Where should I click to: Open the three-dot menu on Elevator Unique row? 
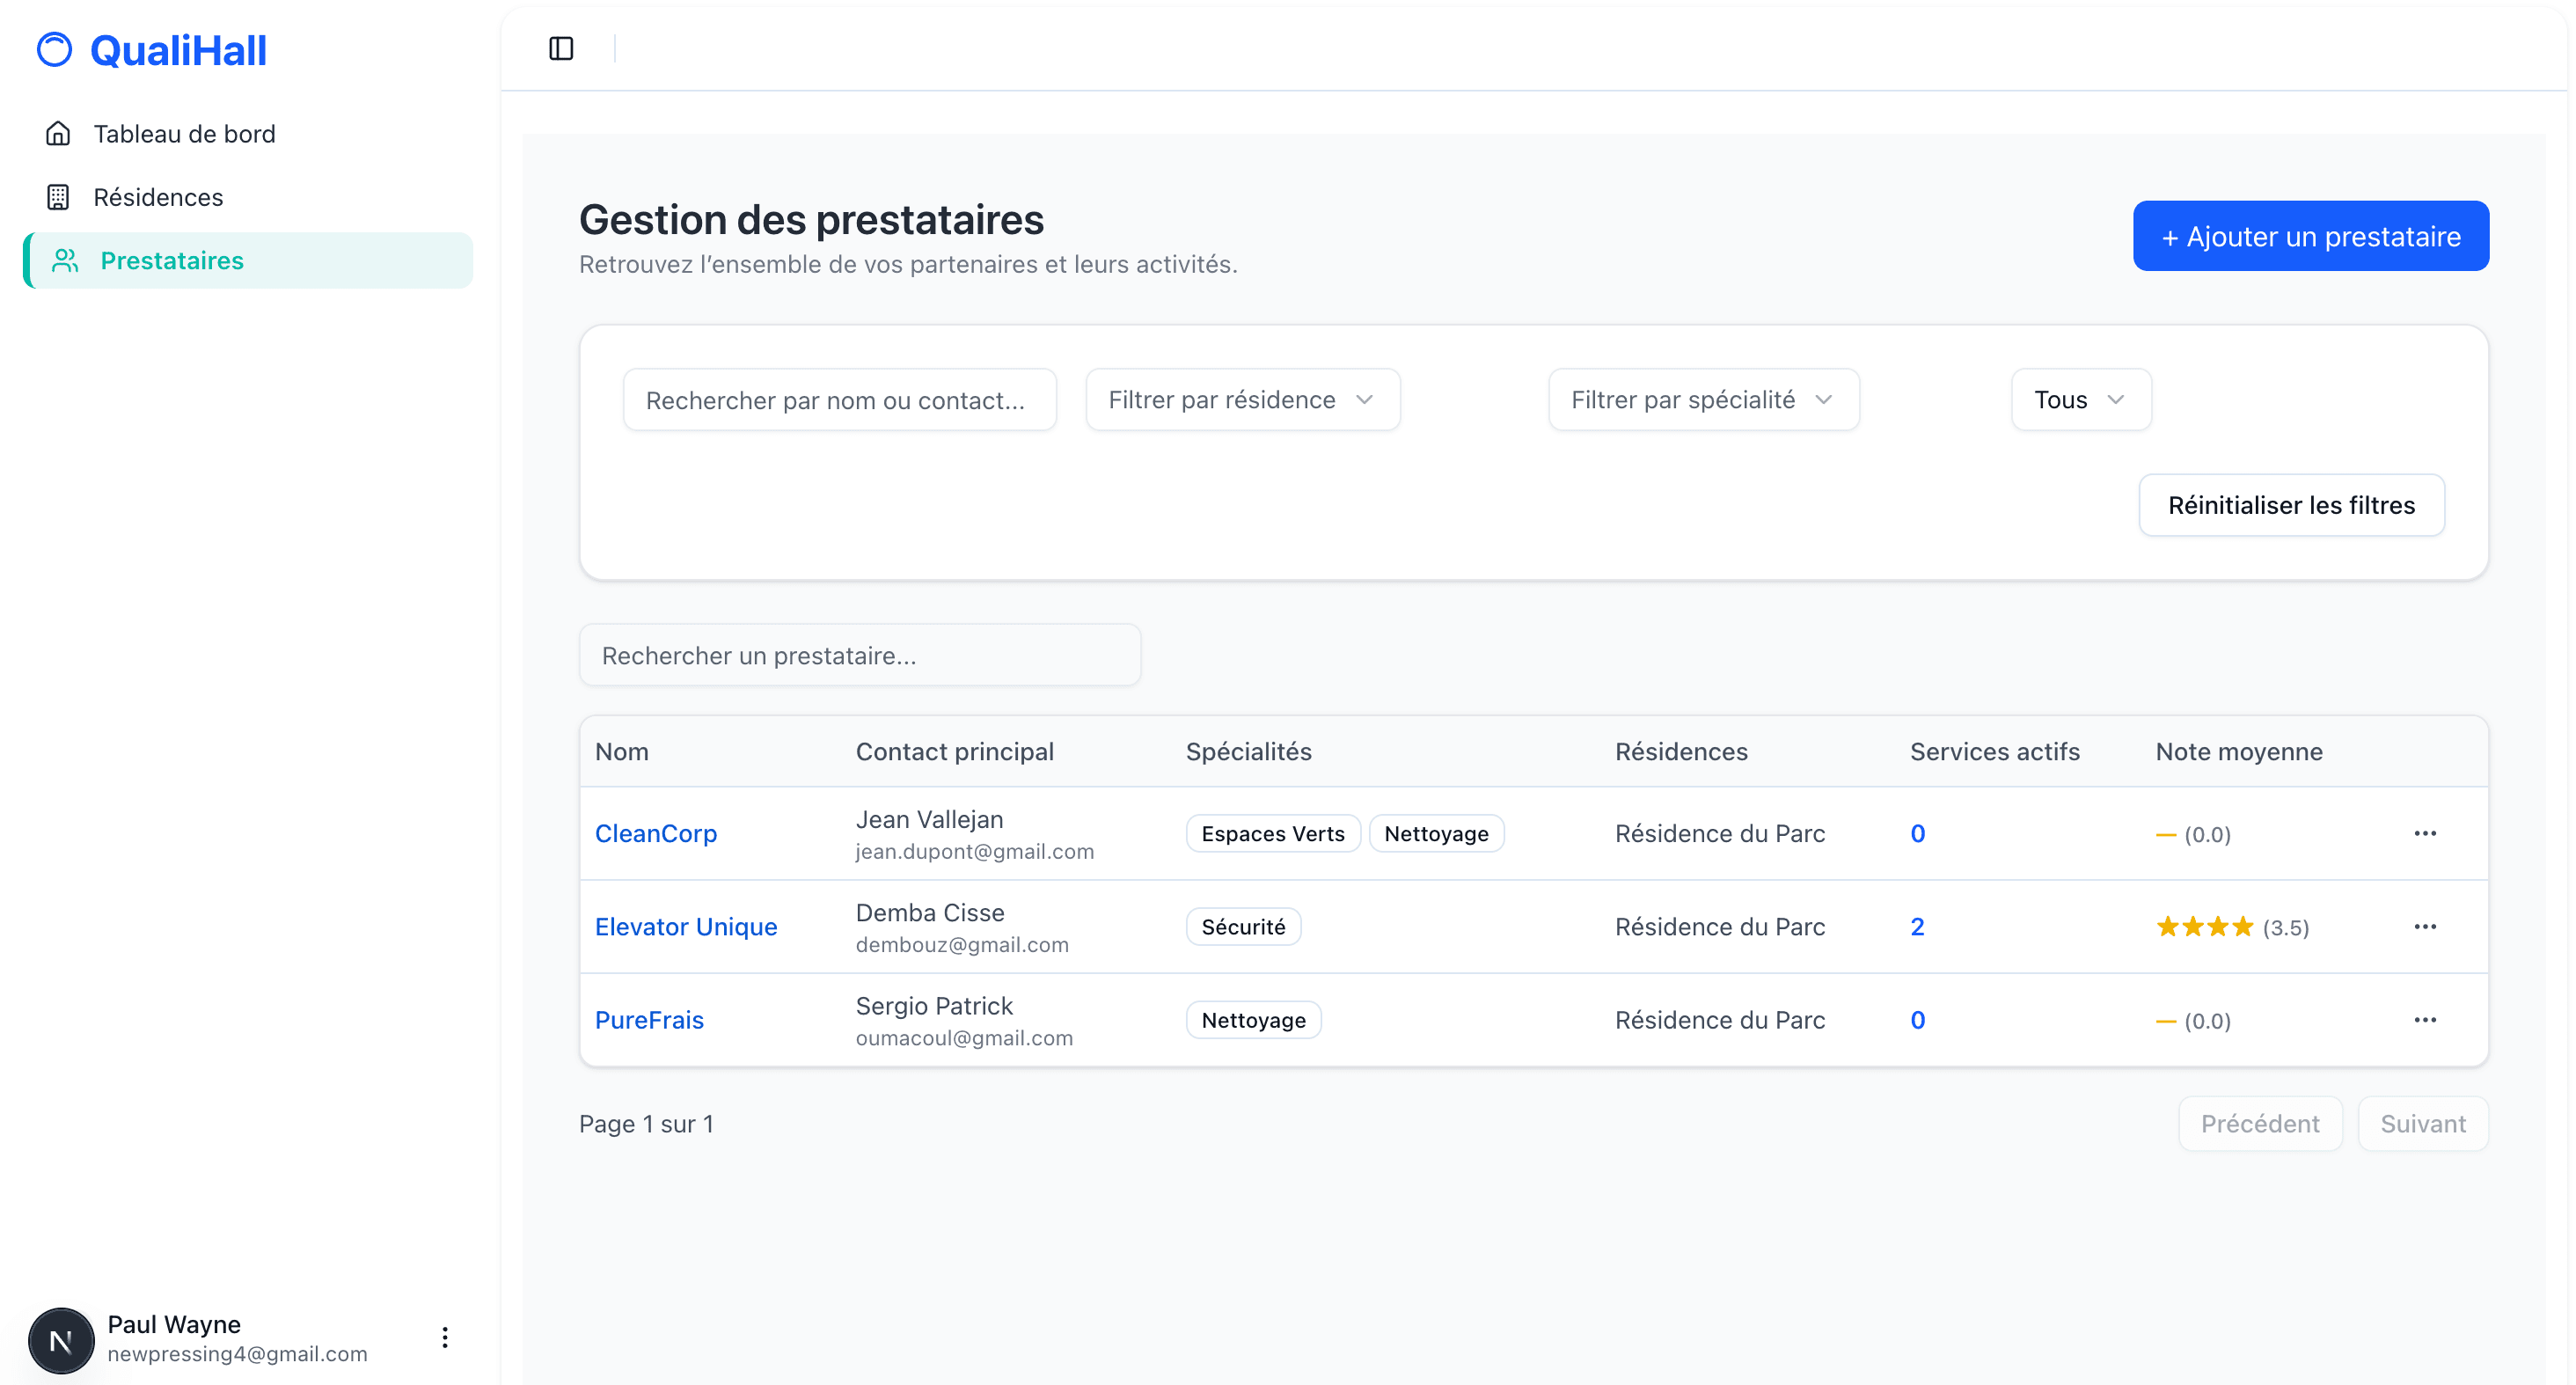pos(2426,926)
